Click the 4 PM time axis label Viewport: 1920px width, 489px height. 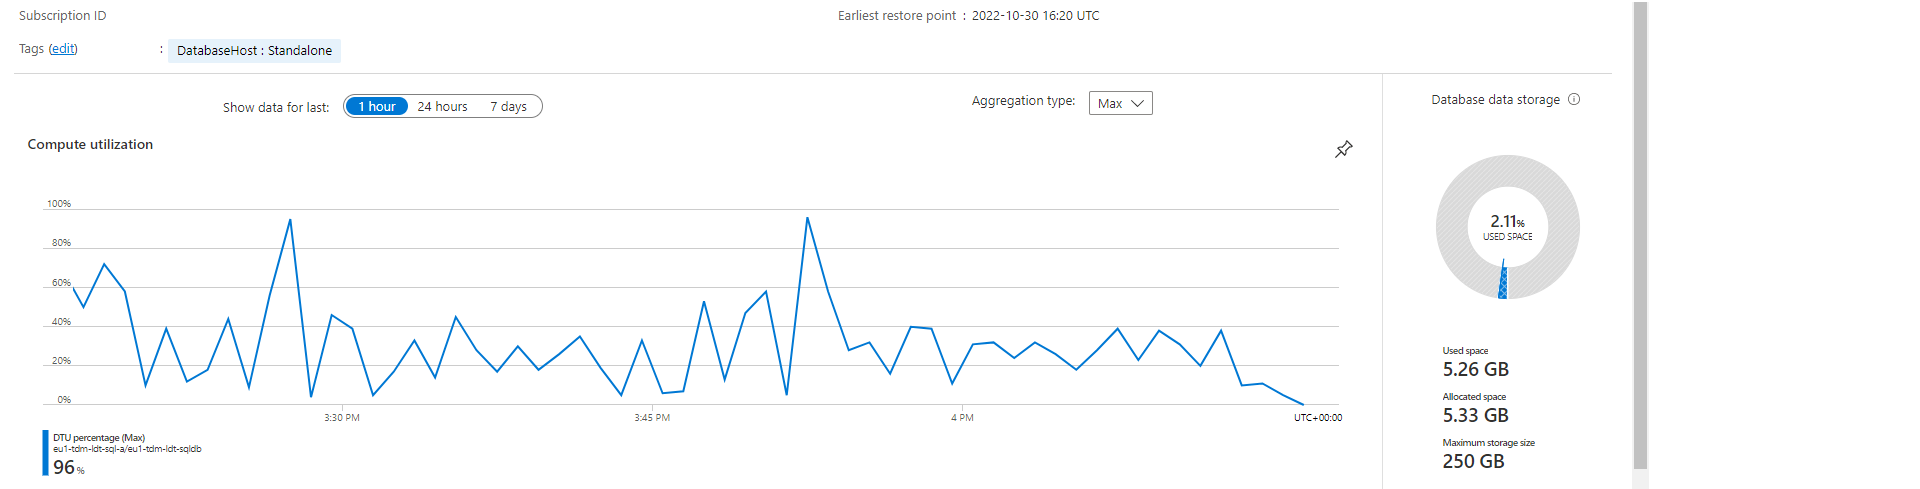[962, 418]
